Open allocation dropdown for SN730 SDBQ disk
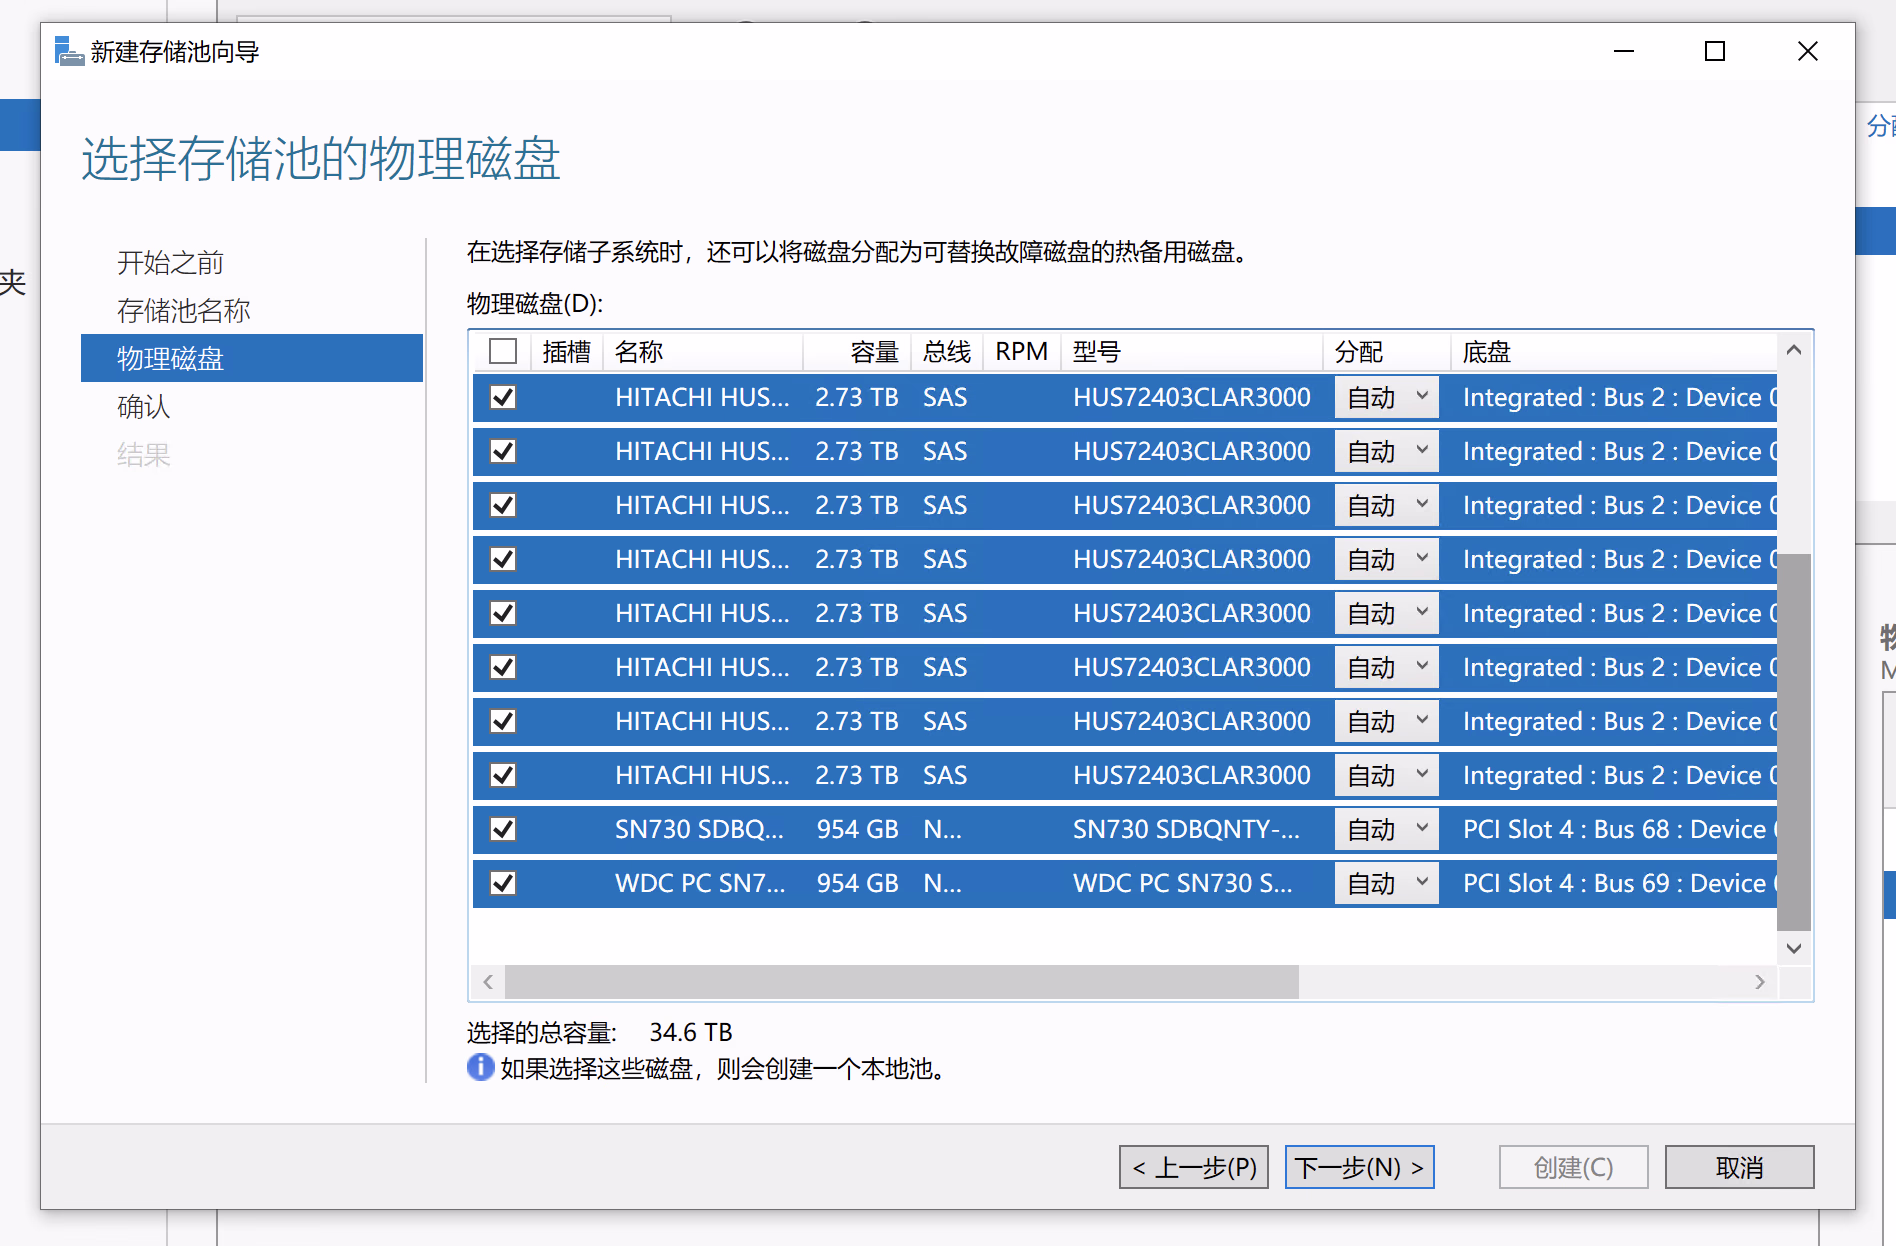Image resolution: width=1896 pixels, height=1246 pixels. click(1386, 829)
